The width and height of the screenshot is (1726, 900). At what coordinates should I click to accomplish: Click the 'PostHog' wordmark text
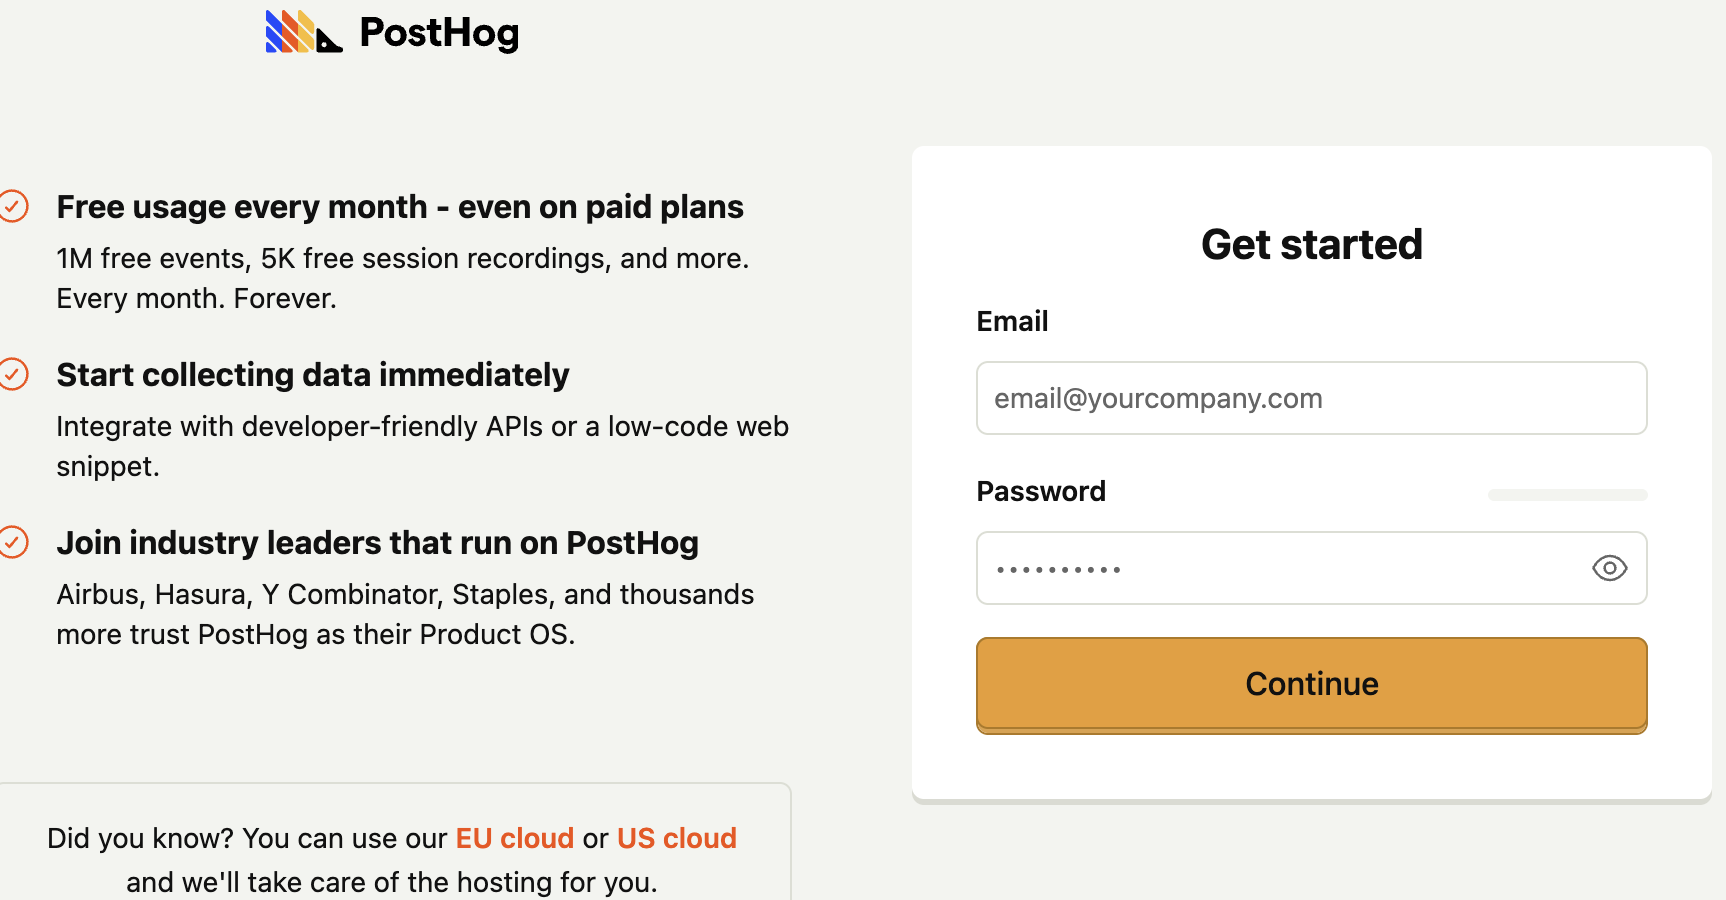coord(438,32)
